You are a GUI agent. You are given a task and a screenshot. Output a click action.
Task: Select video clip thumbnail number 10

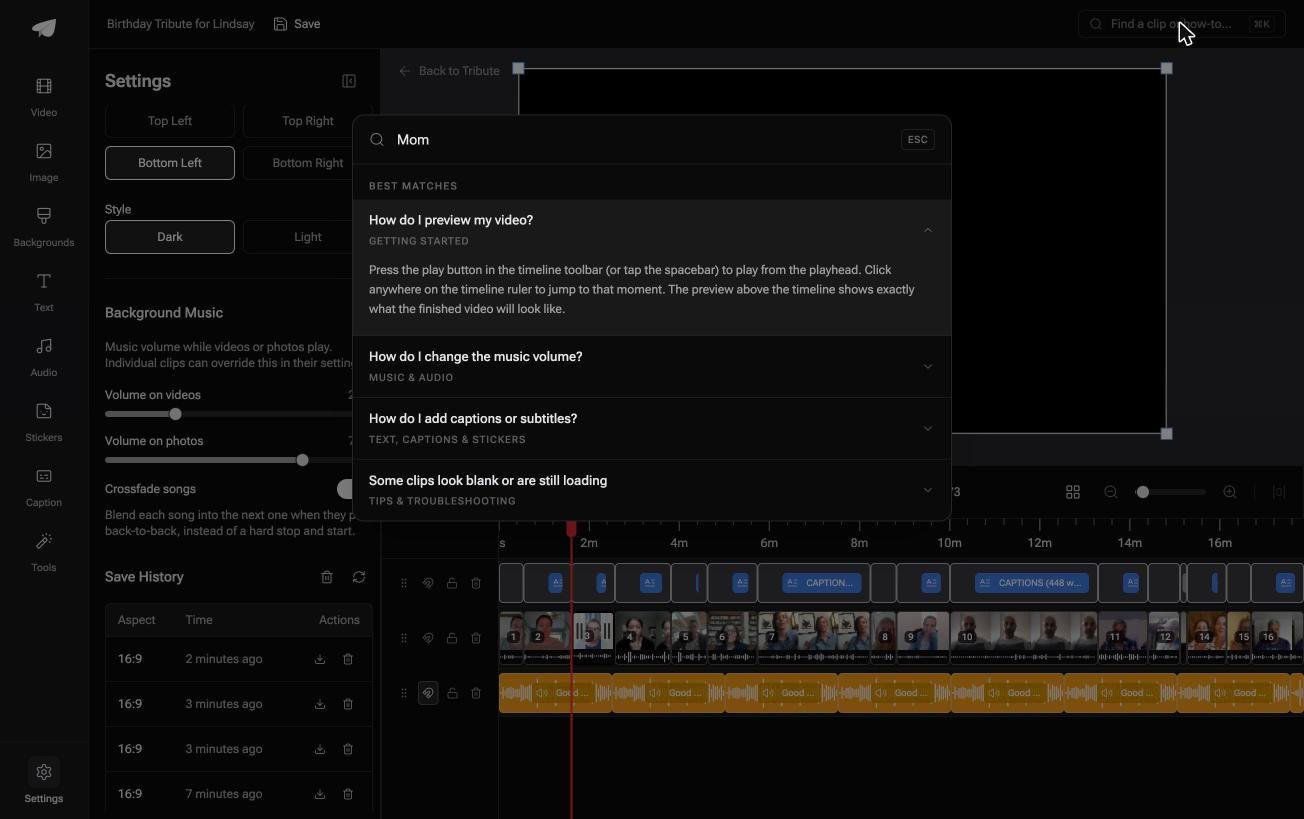1023,638
